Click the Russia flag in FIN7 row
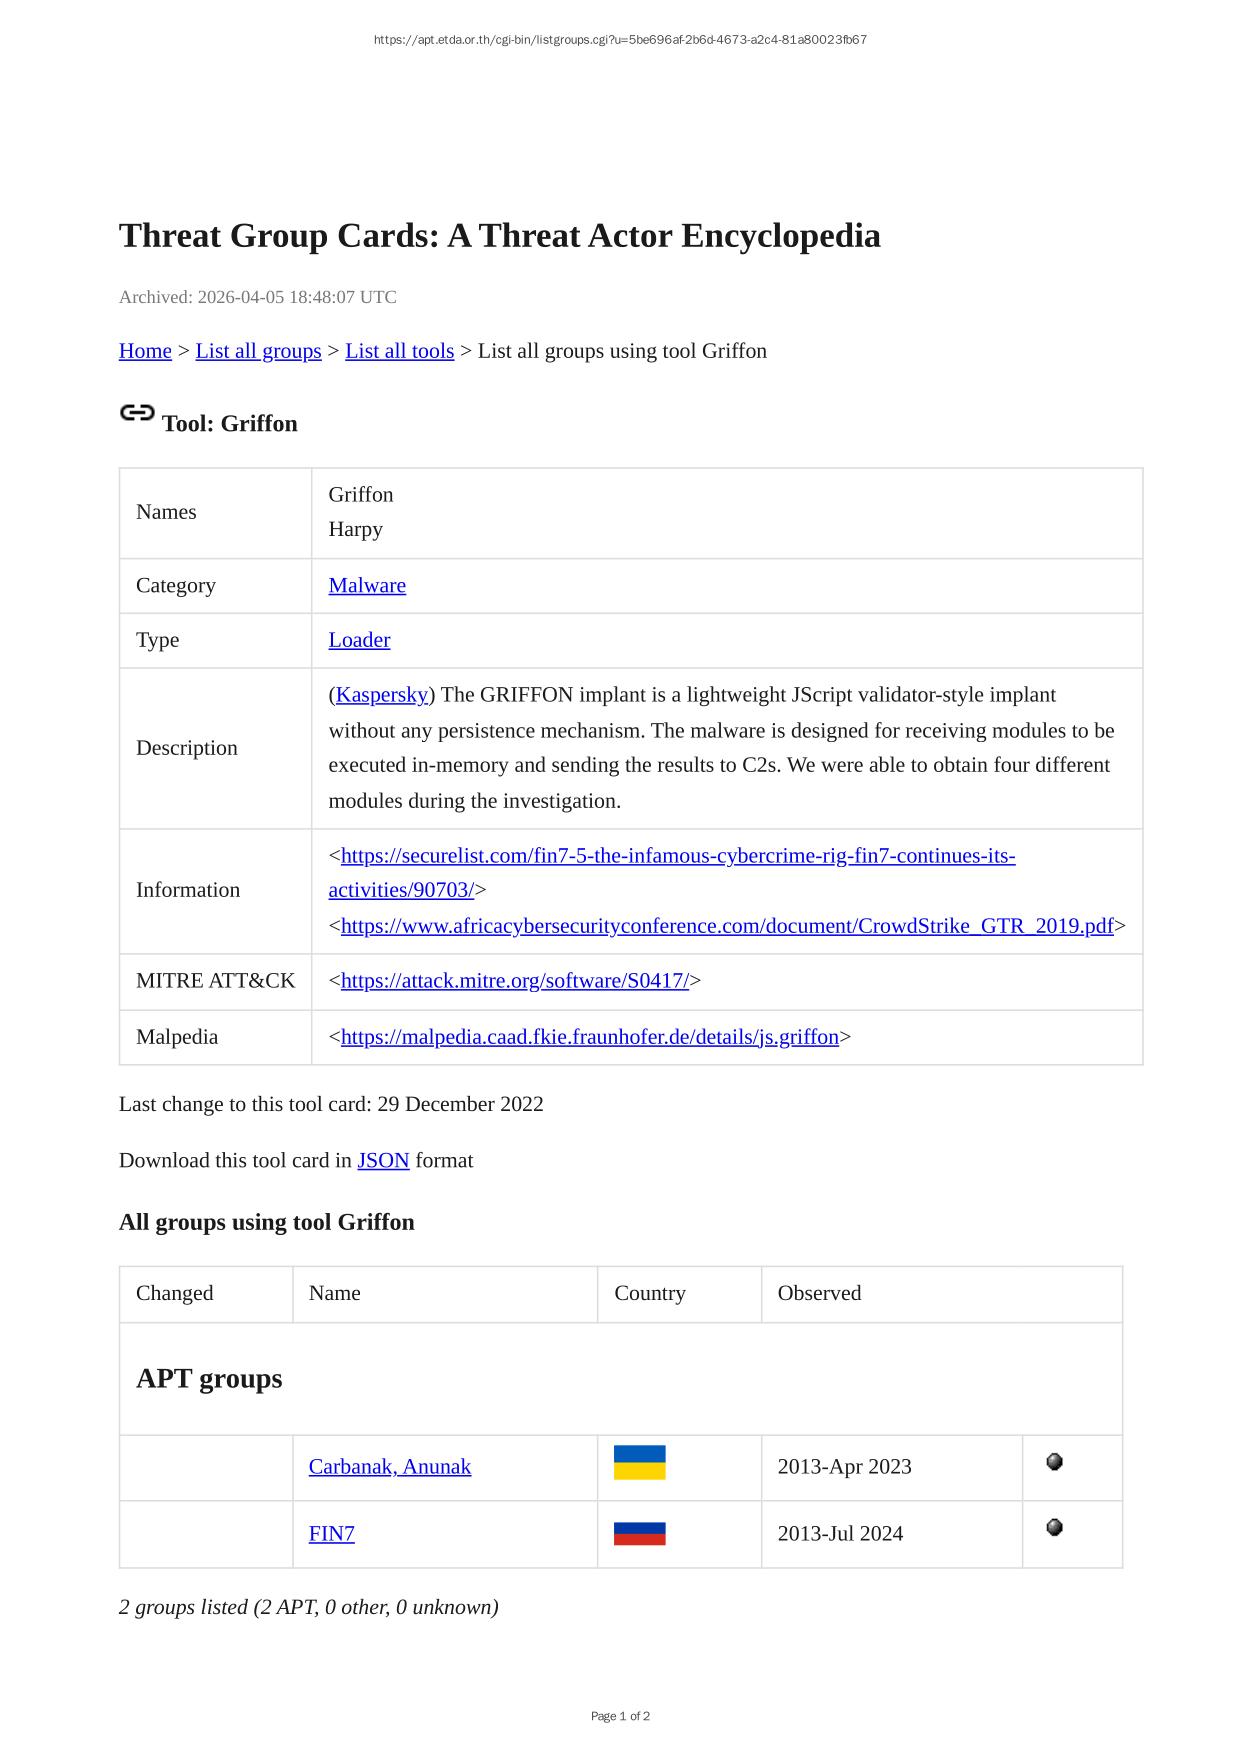 tap(639, 1533)
